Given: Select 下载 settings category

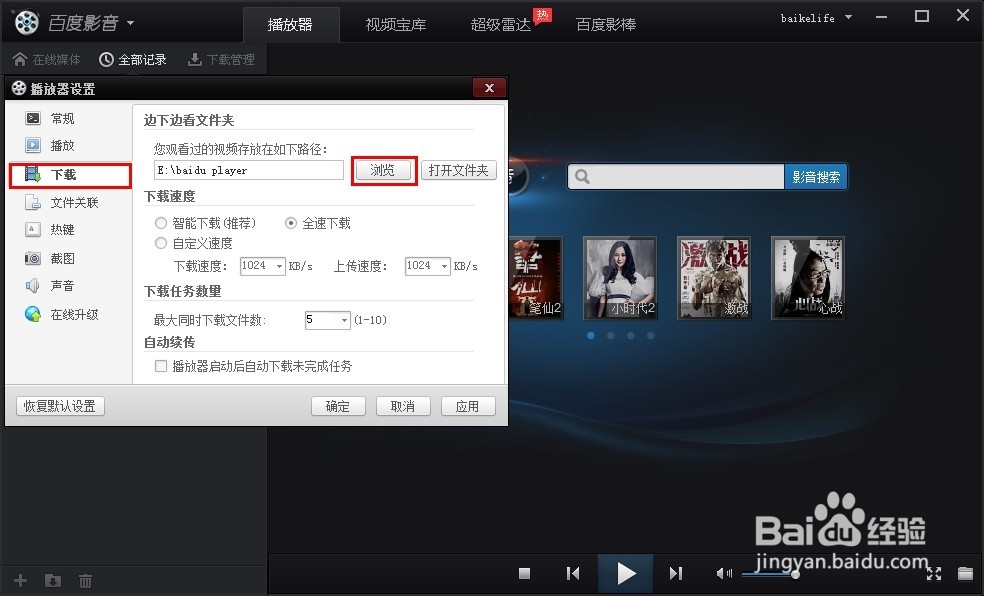Looking at the screenshot, I should (70, 175).
